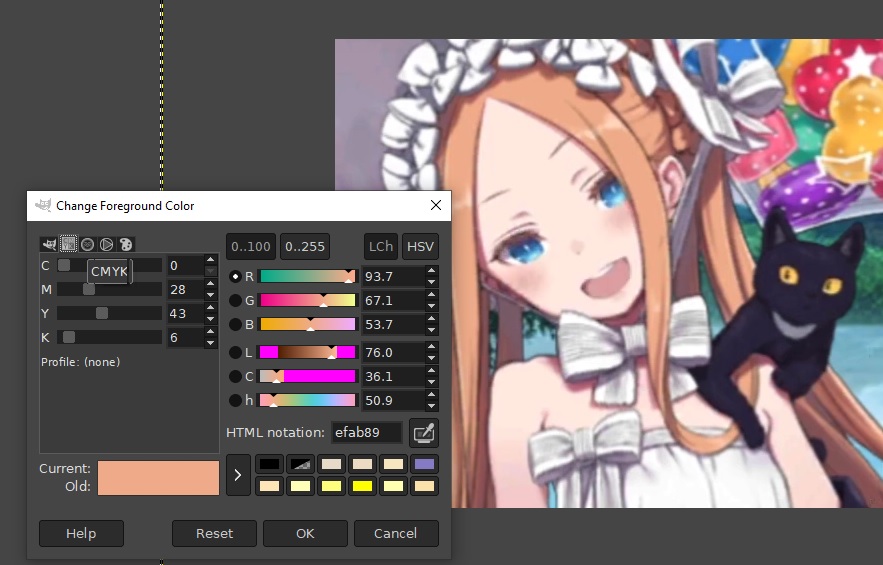883x565 pixels.
Task: Click the Current/Old salmon color preview
Action: coord(158,478)
